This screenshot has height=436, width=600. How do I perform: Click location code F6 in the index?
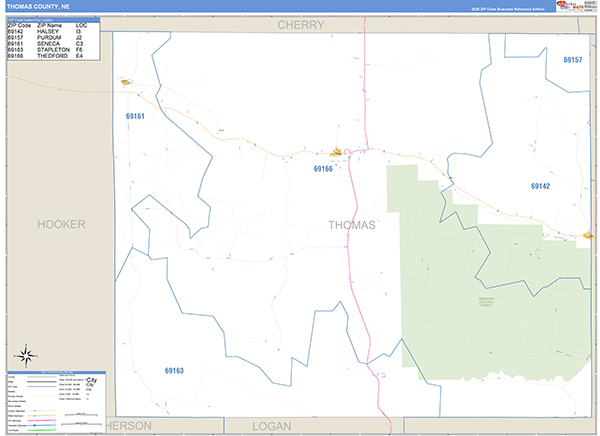click(x=79, y=50)
